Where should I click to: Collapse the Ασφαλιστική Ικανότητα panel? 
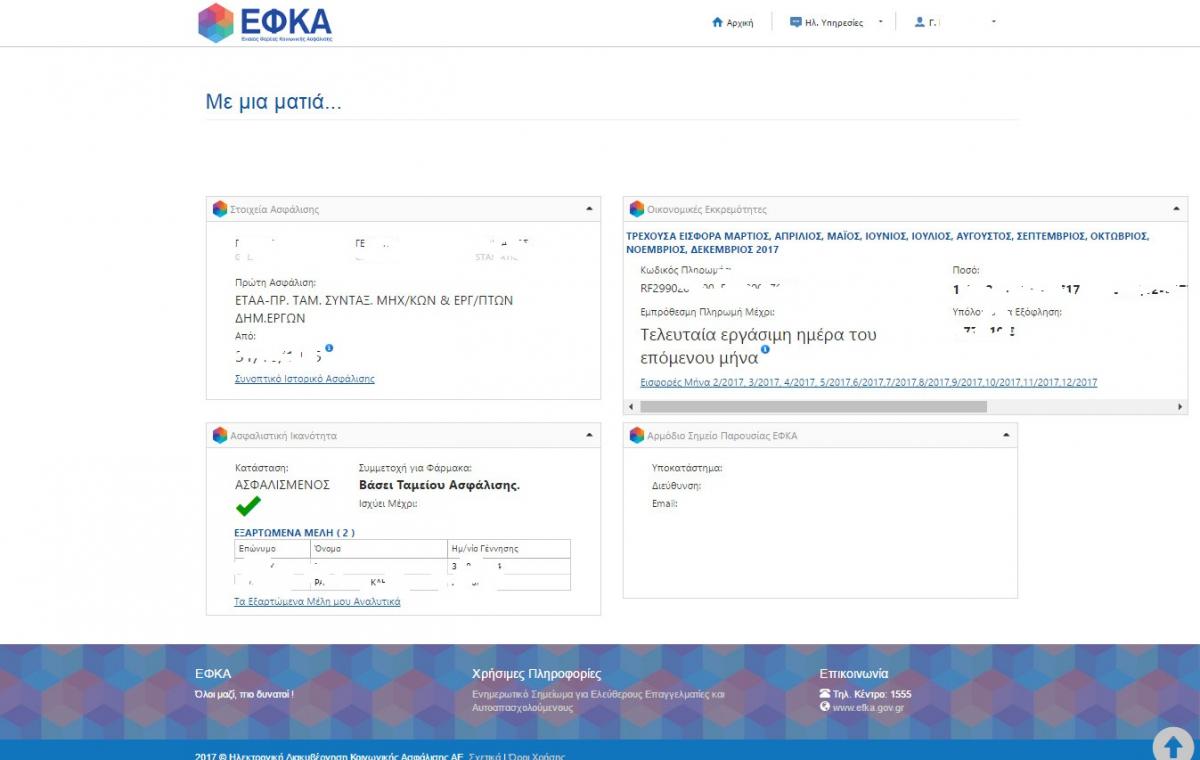click(x=589, y=435)
